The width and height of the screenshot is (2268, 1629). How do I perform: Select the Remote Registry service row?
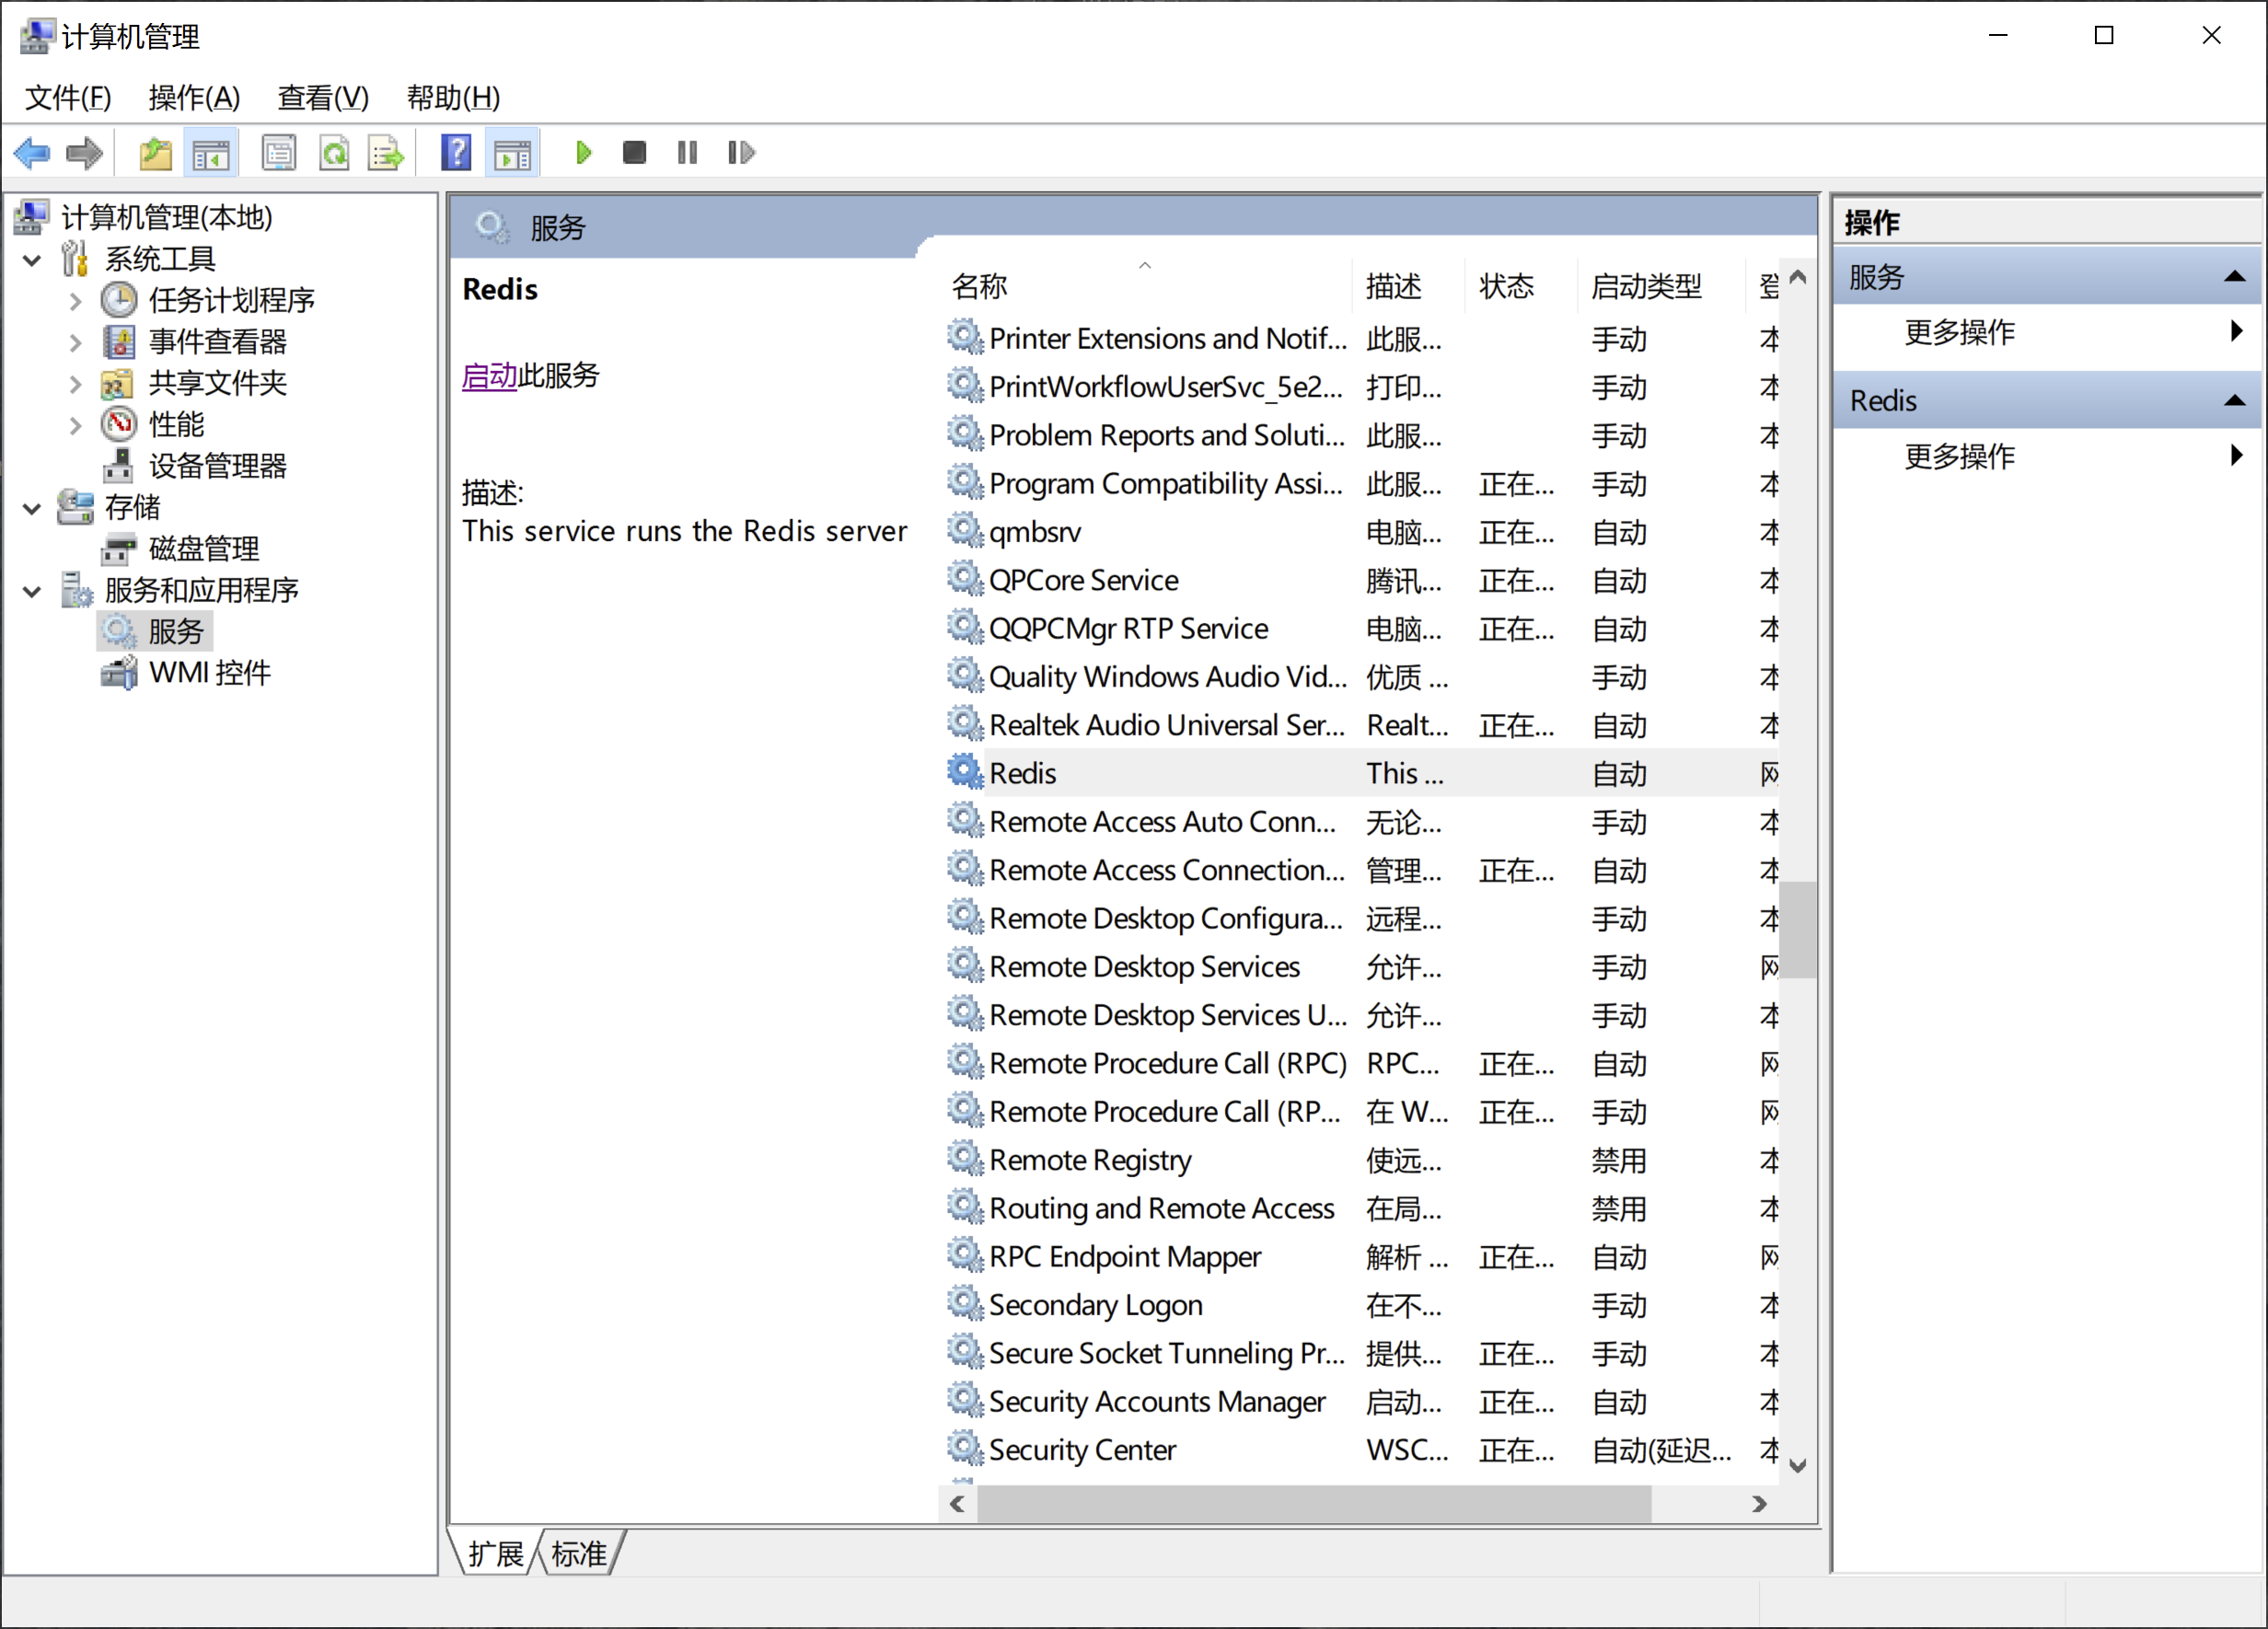[x=1090, y=1160]
